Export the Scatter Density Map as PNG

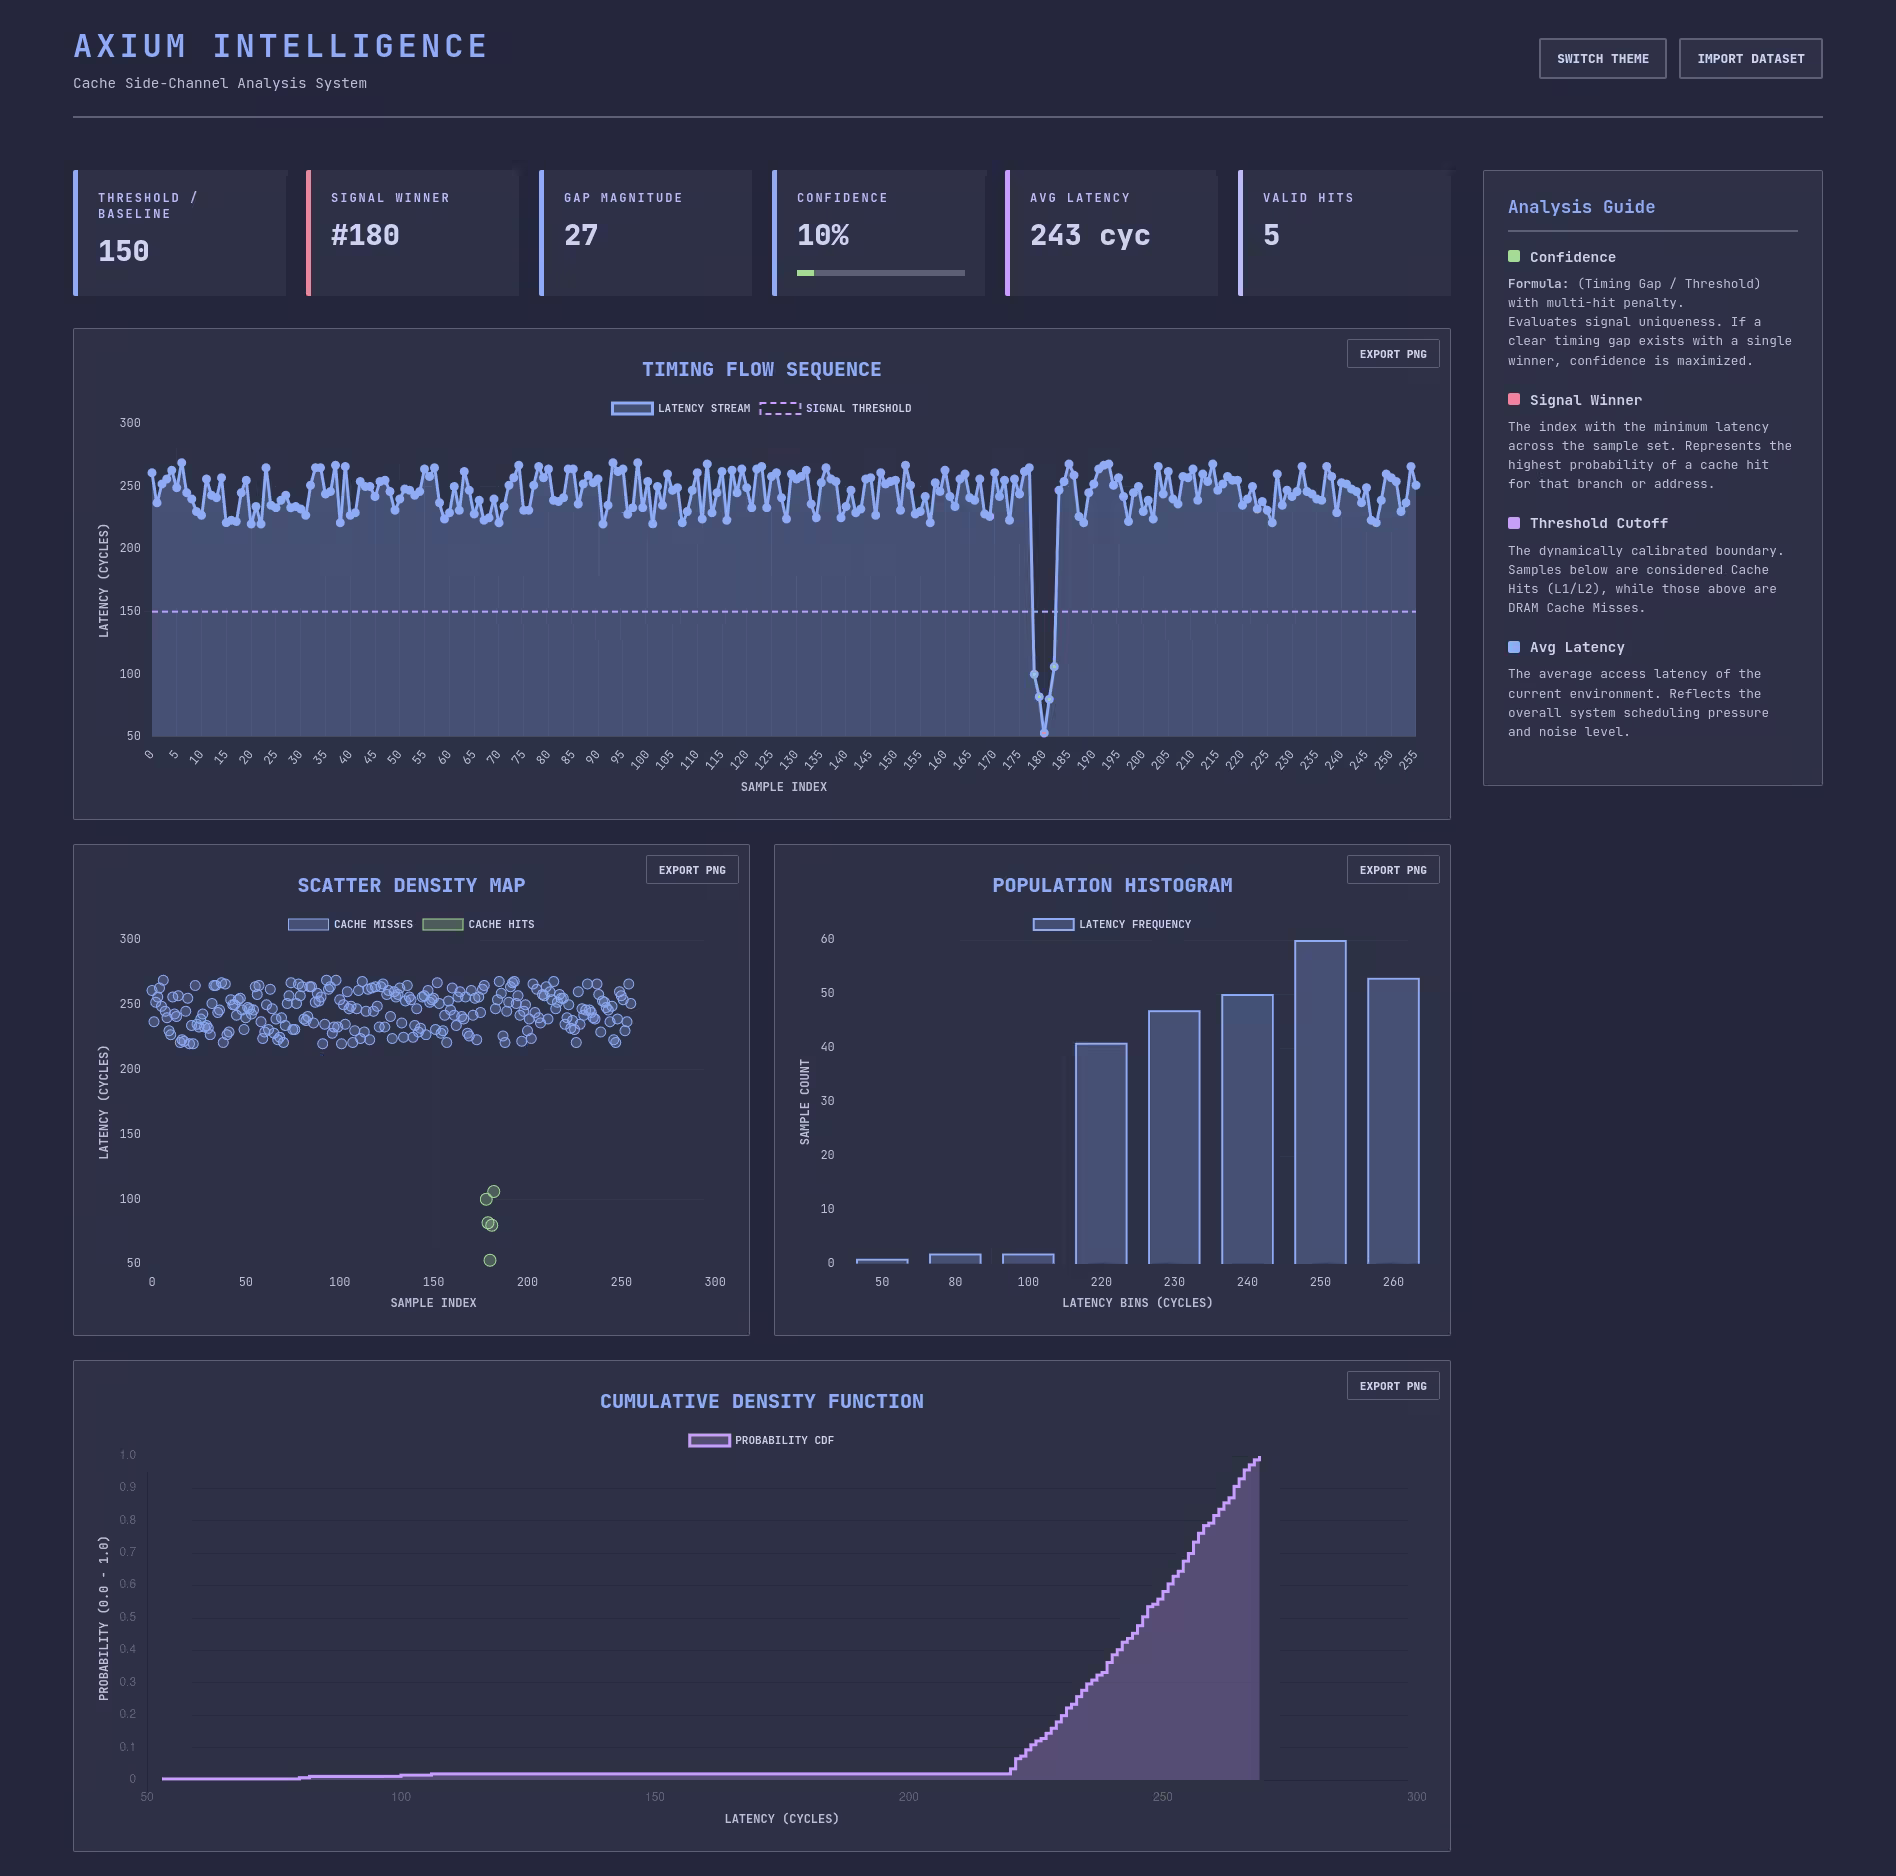(692, 870)
